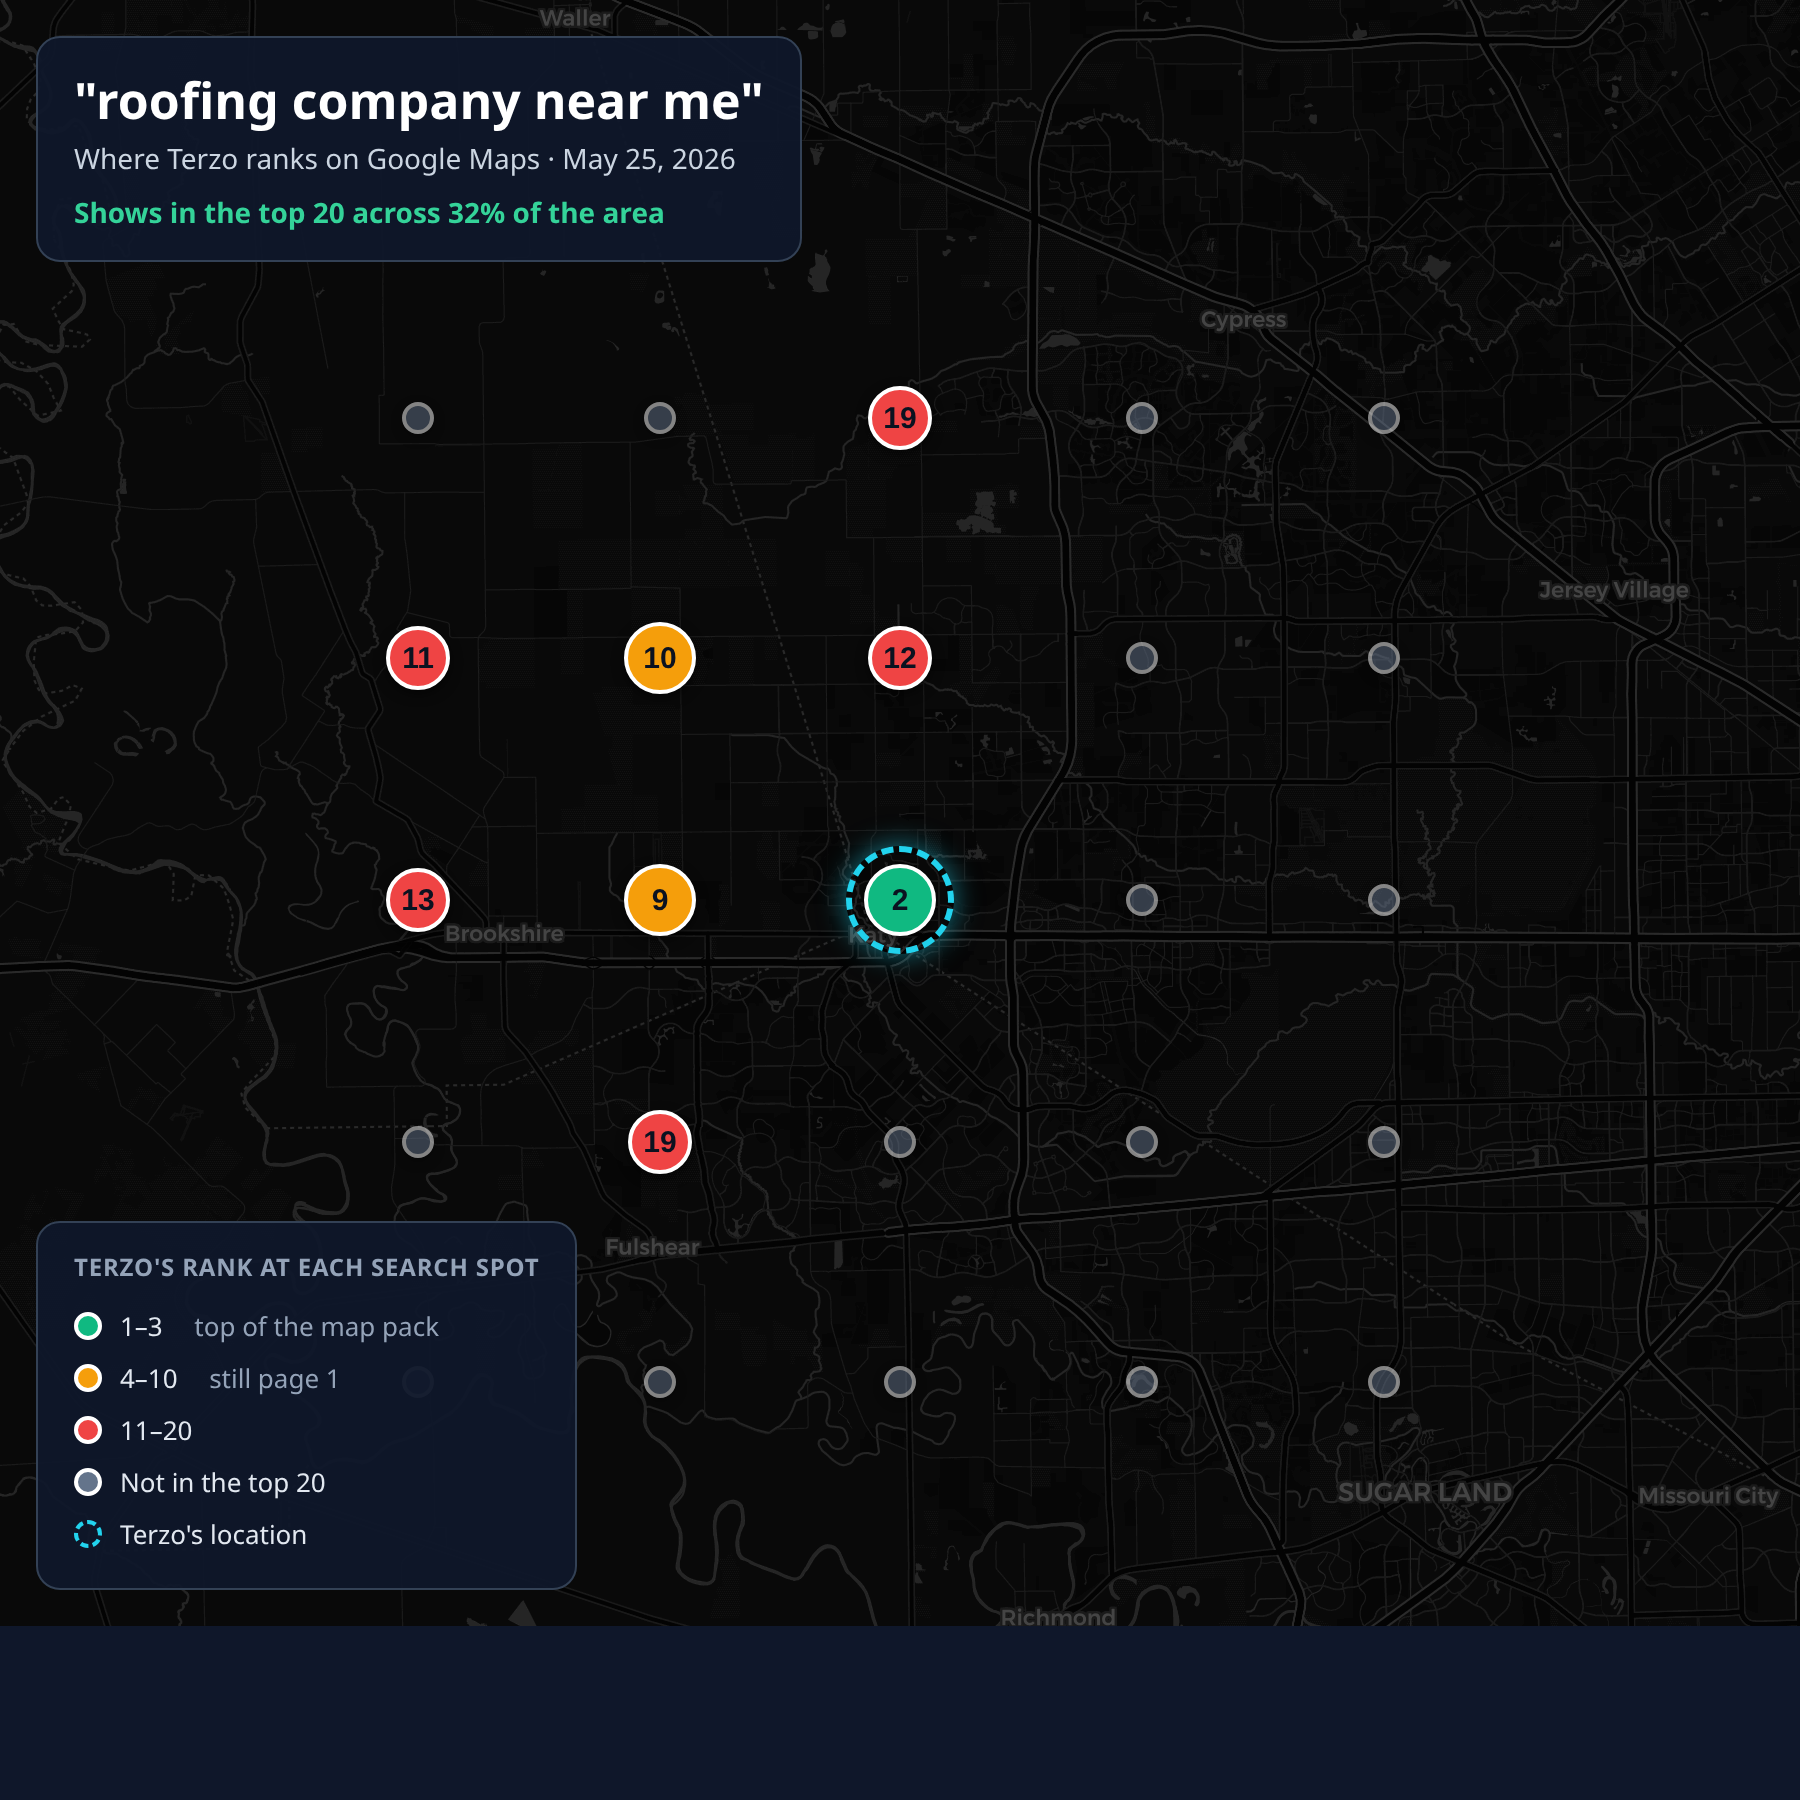The image size is (1800, 1800).
Task: Click the Brookshire map label
Action: coord(504,933)
